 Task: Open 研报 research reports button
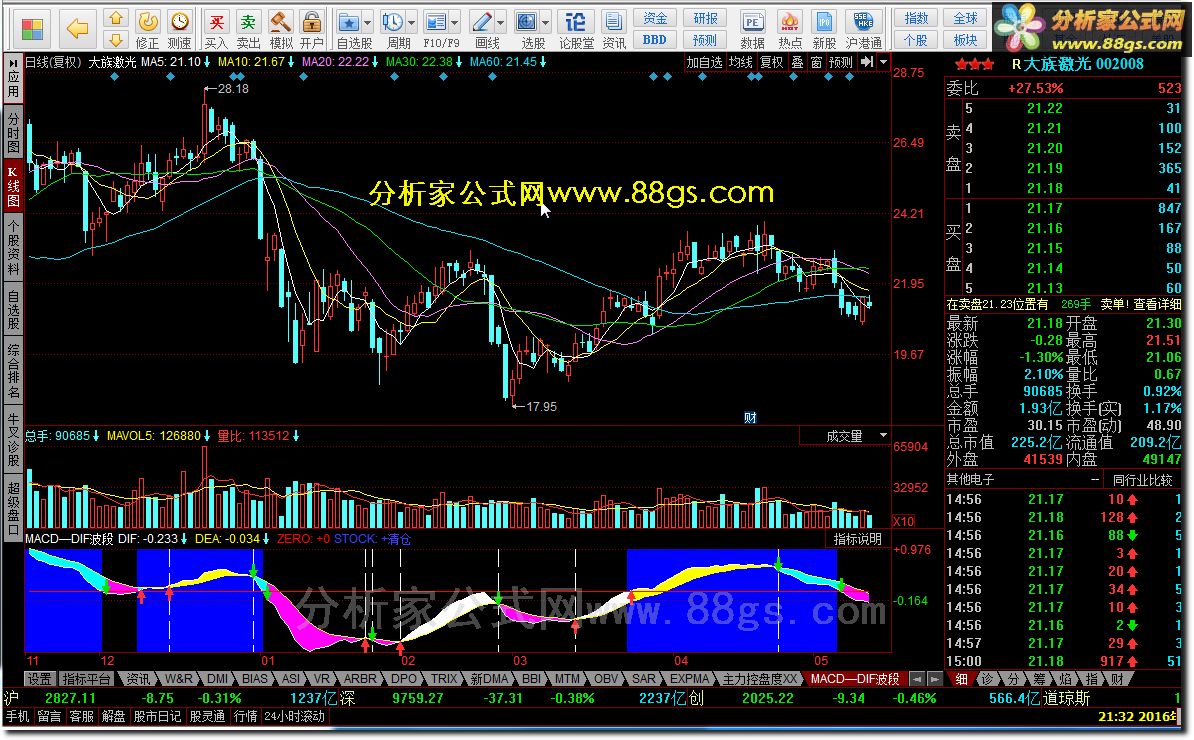coord(705,18)
